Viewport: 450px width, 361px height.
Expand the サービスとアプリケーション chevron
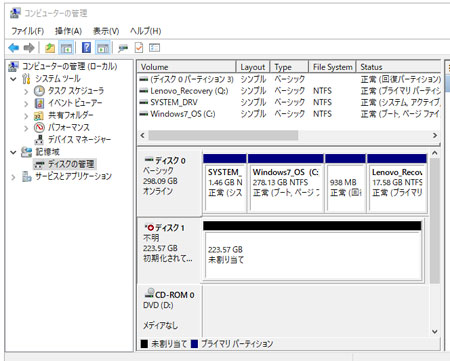coord(13,177)
